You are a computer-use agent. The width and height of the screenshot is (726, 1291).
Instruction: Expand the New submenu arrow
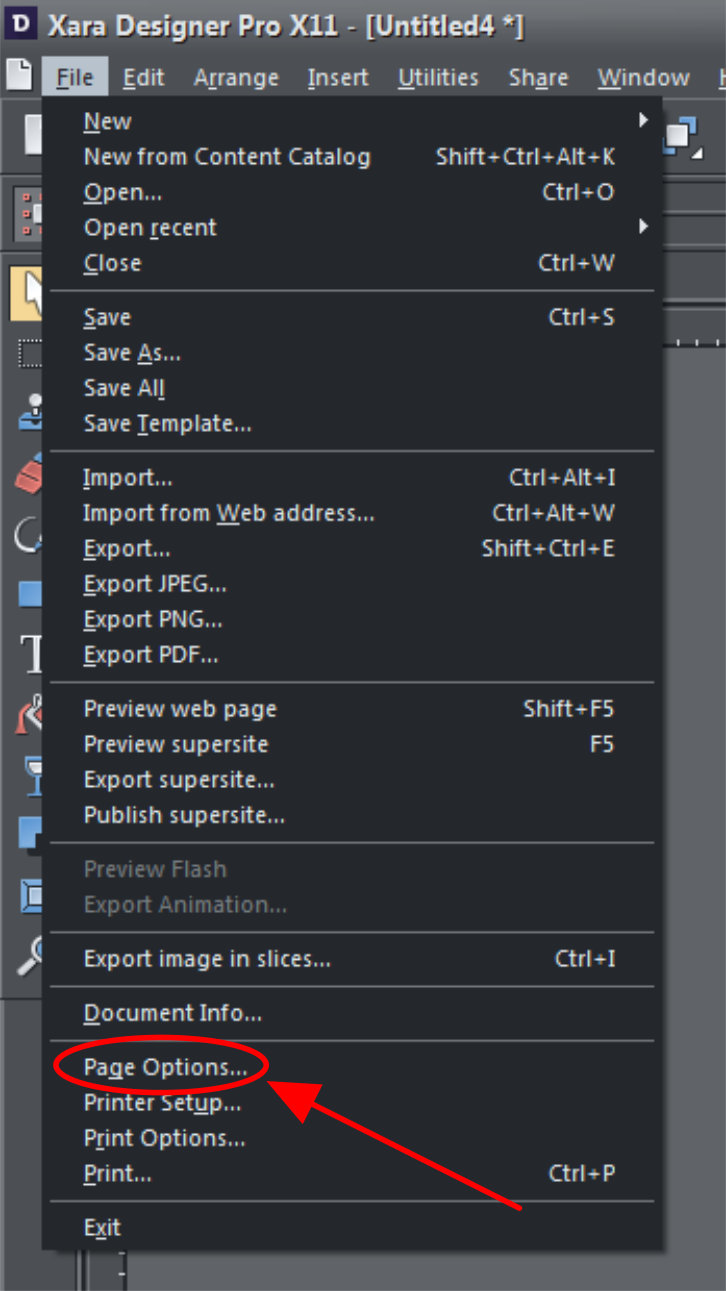pos(645,120)
